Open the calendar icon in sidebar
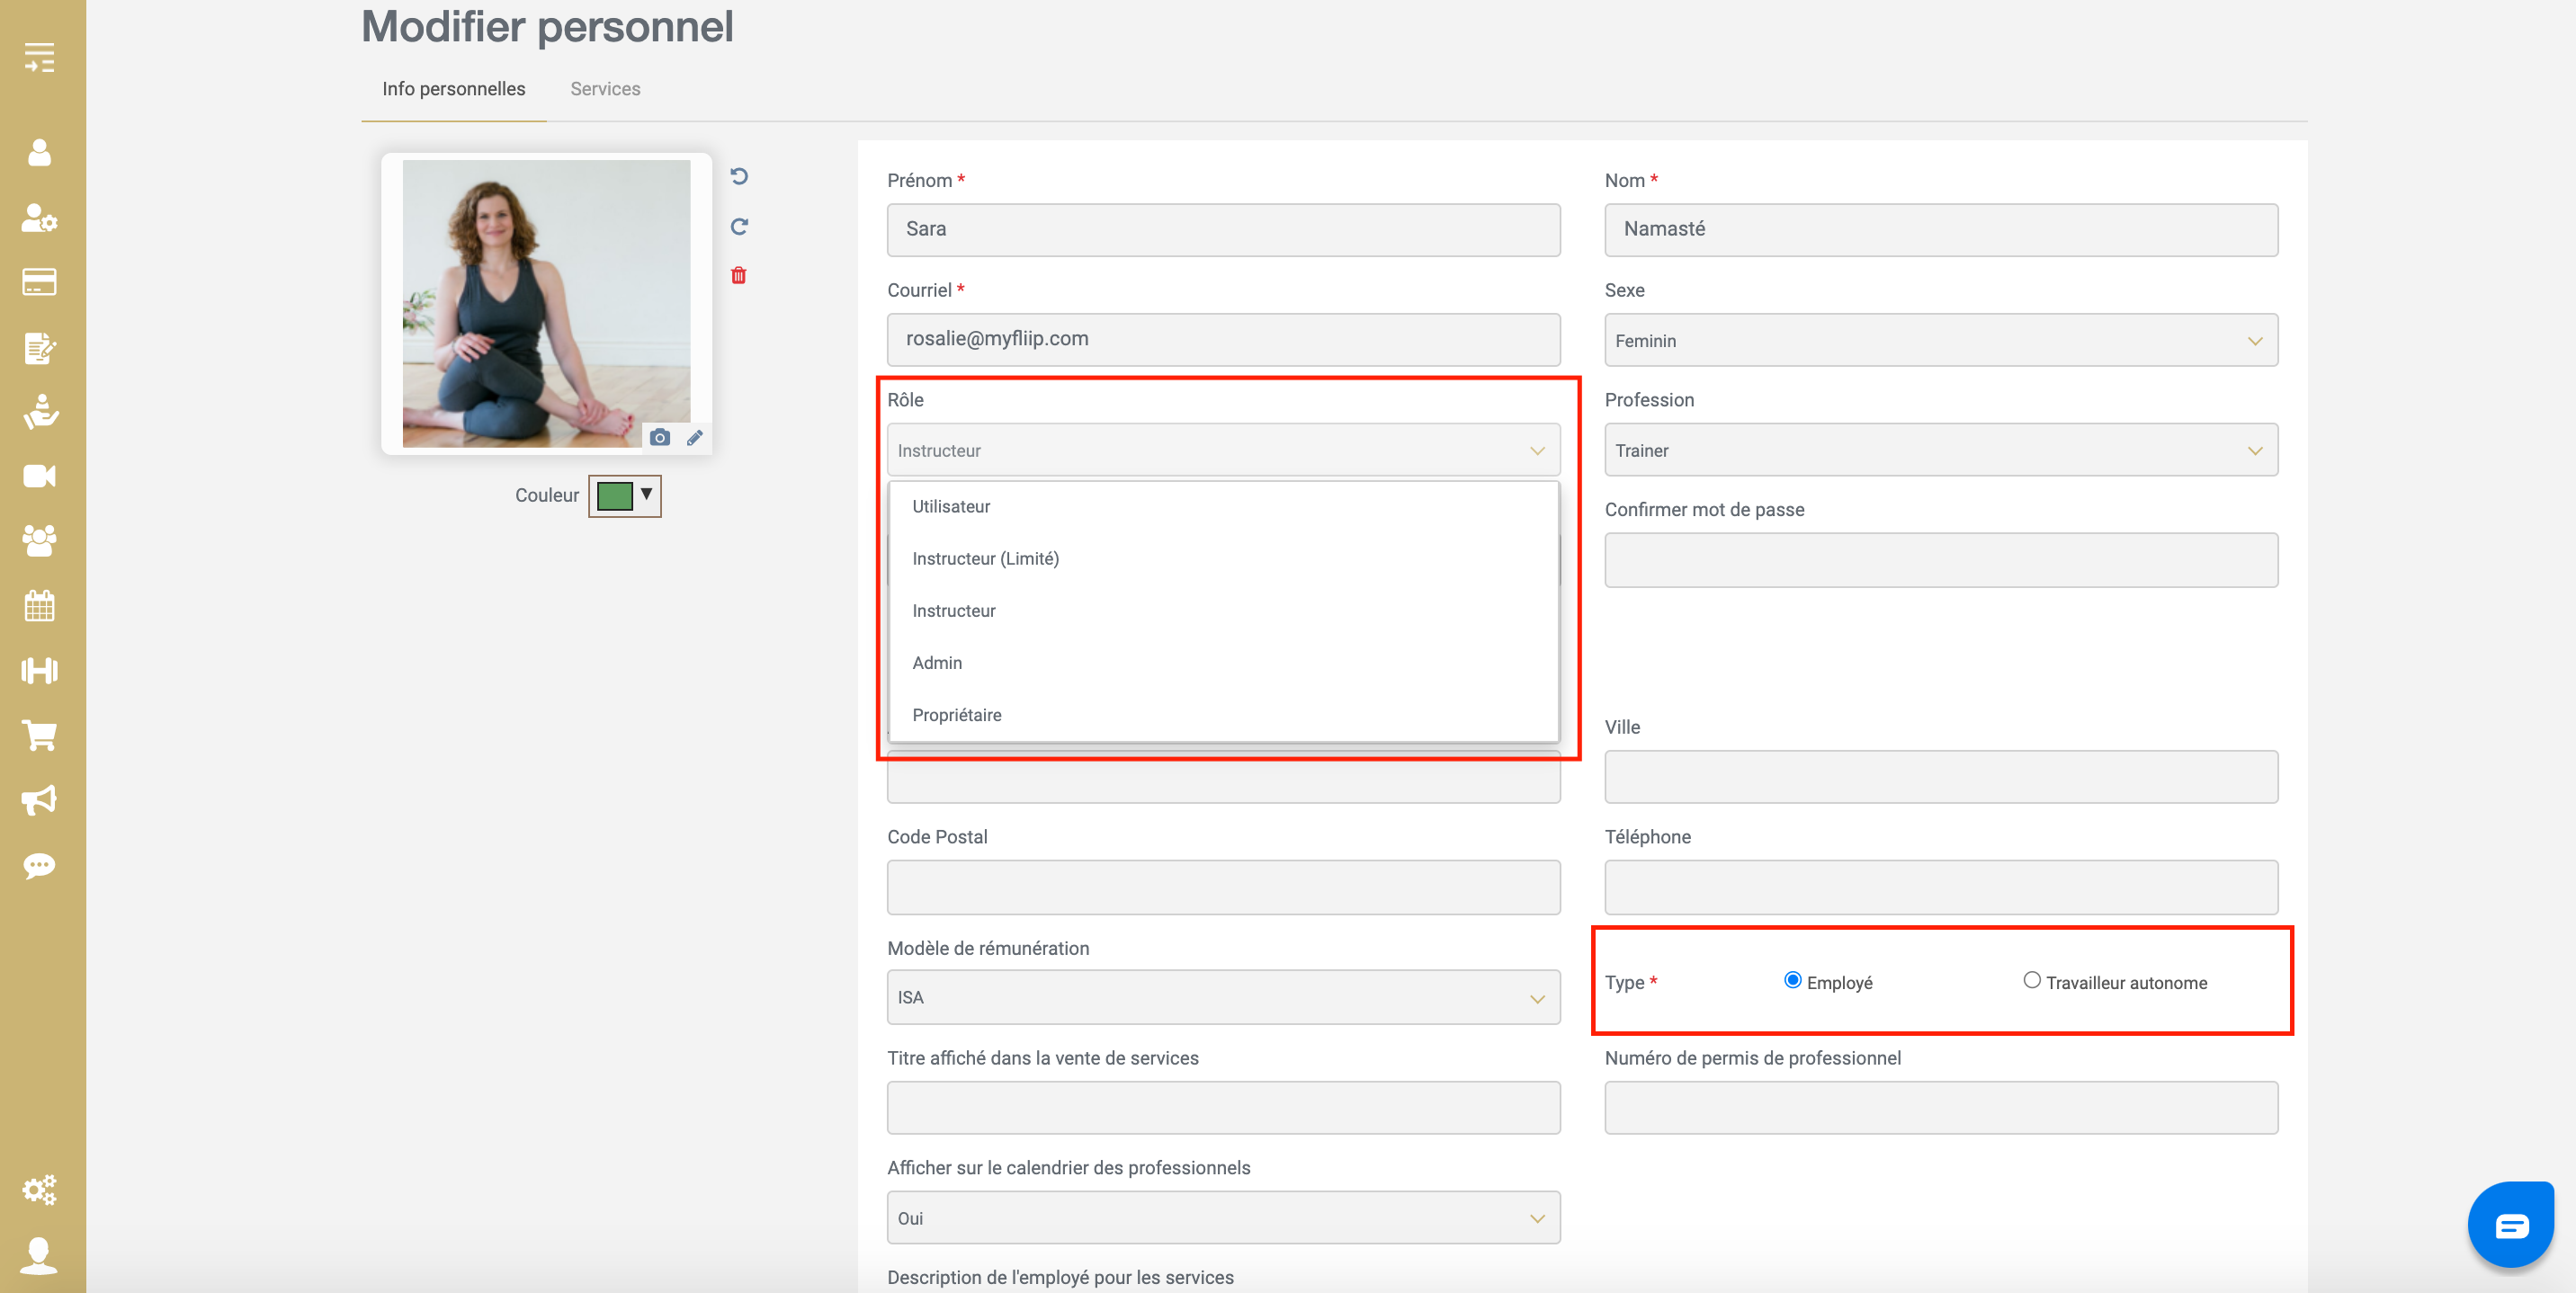This screenshot has width=2576, height=1293. pos(40,605)
